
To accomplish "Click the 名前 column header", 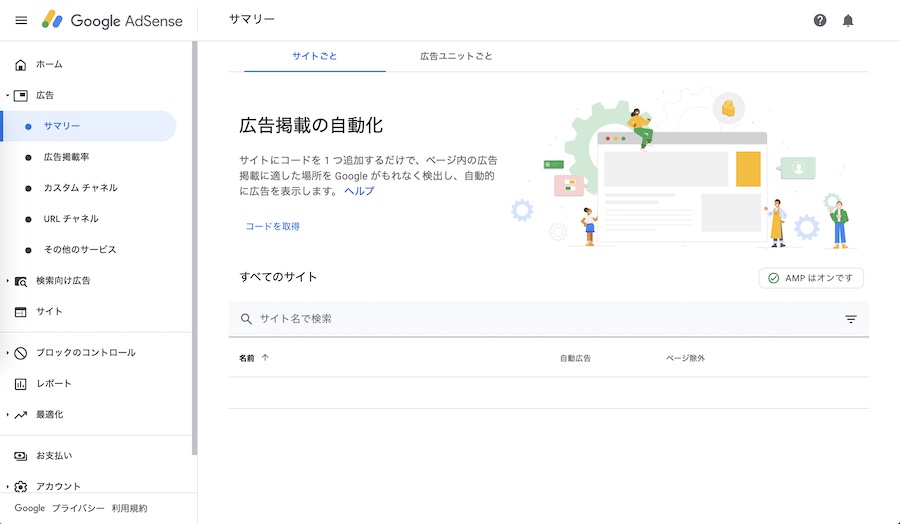I will click(x=247, y=358).
